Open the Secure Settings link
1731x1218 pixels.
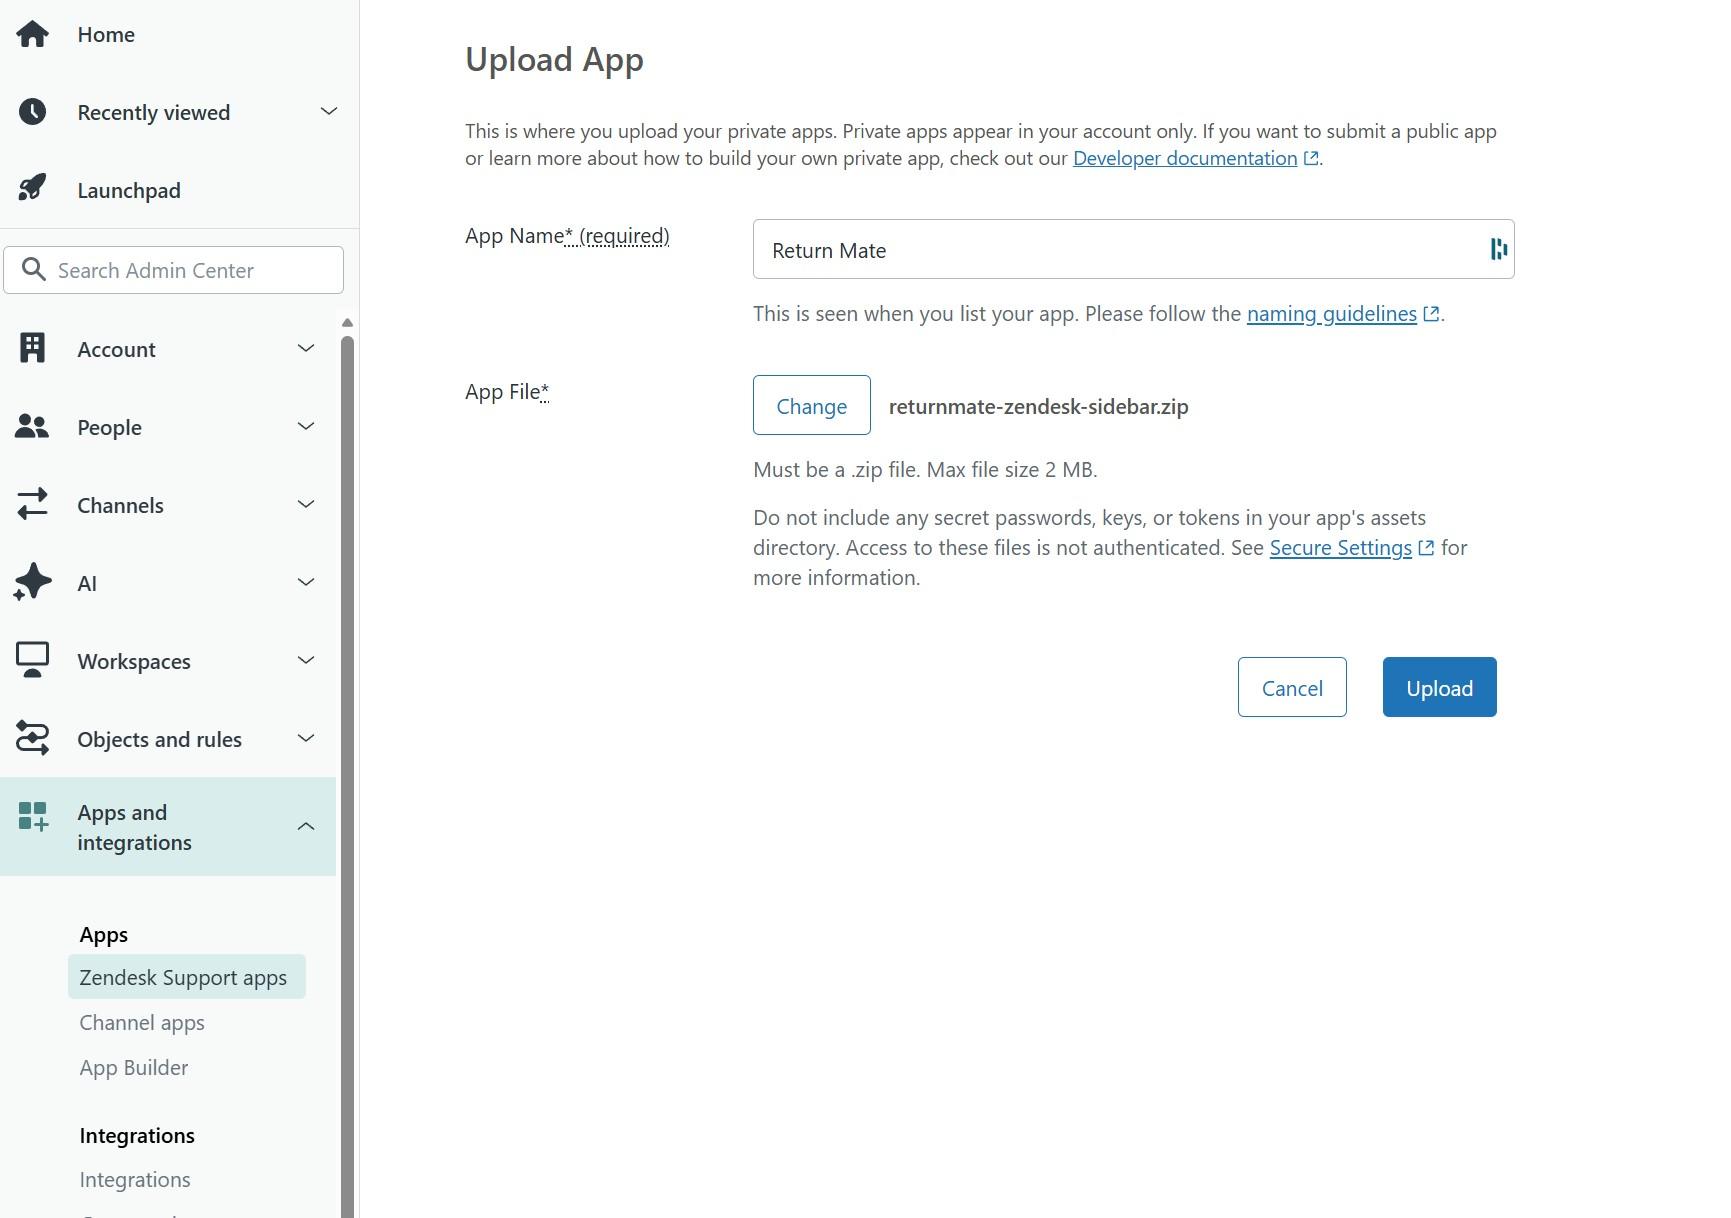point(1340,548)
